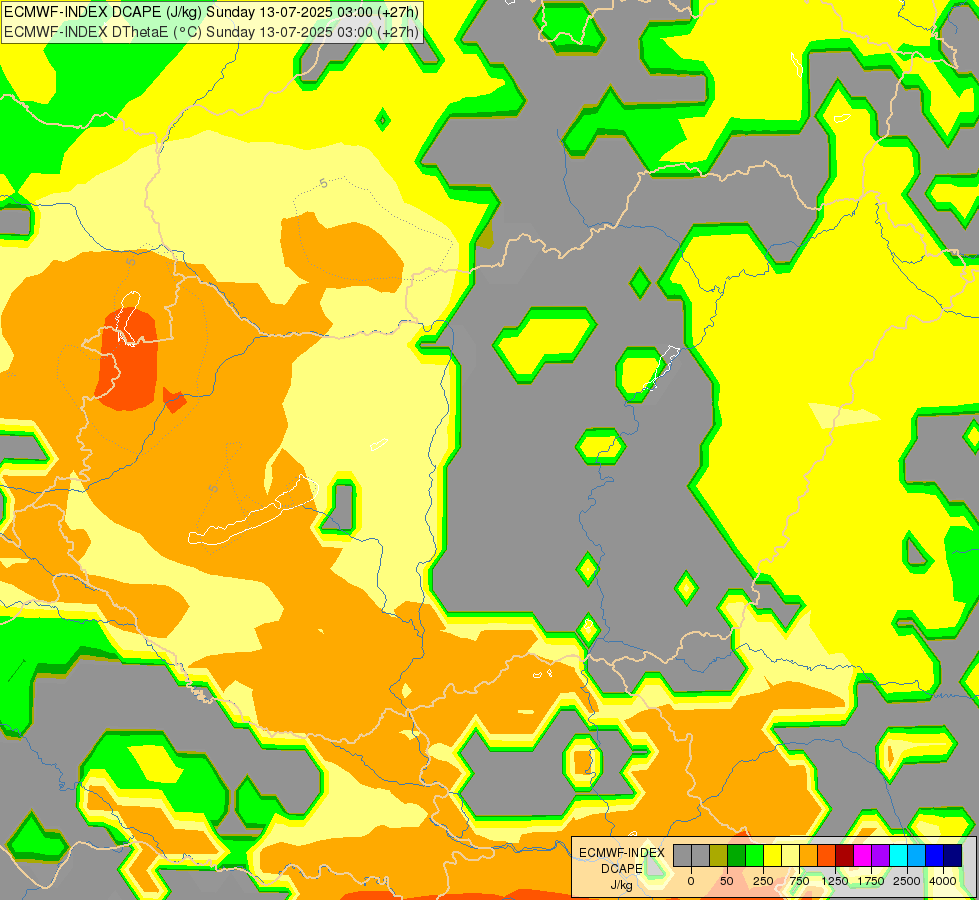Viewport: 979px width, 900px height.
Task: Click the medium blue legend swatch
Action: click(x=935, y=856)
